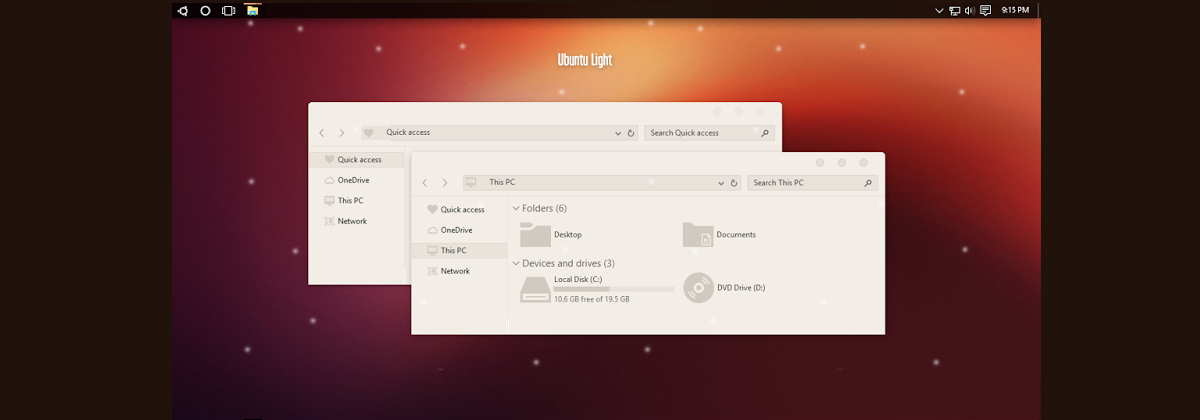
Task: Open address history dropdown in This PC window
Action: pyautogui.click(x=721, y=183)
